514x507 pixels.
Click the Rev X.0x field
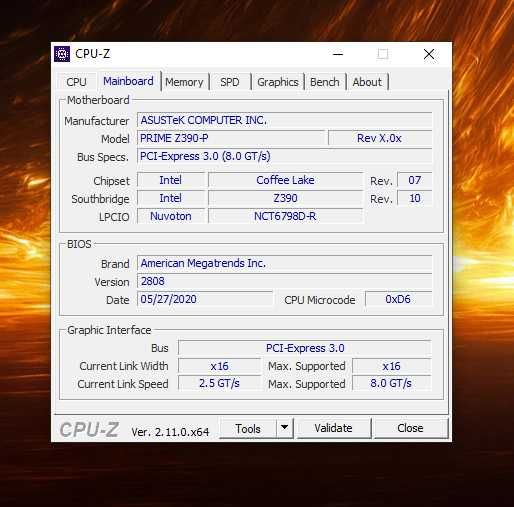click(x=380, y=138)
